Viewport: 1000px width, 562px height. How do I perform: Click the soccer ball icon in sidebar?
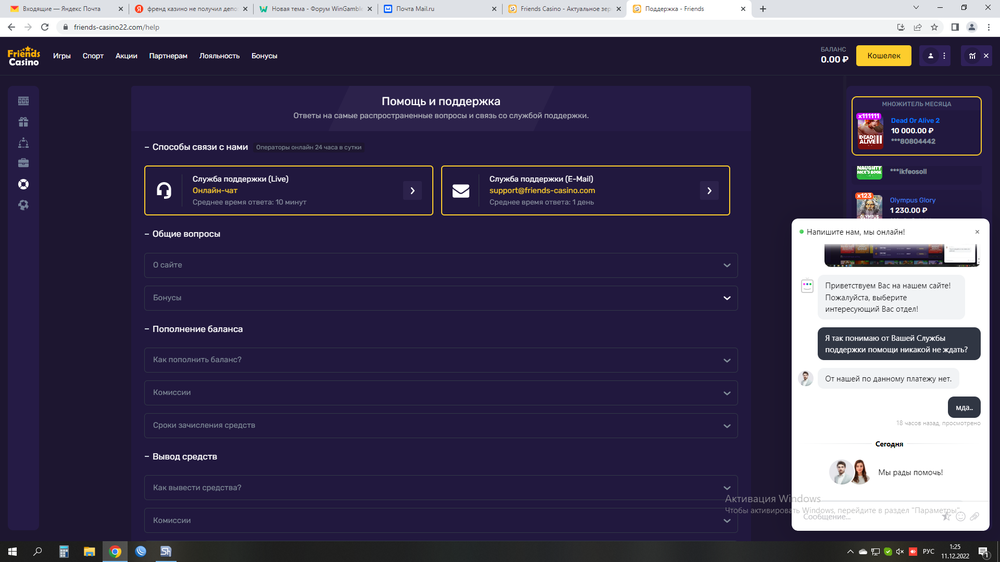(x=23, y=205)
